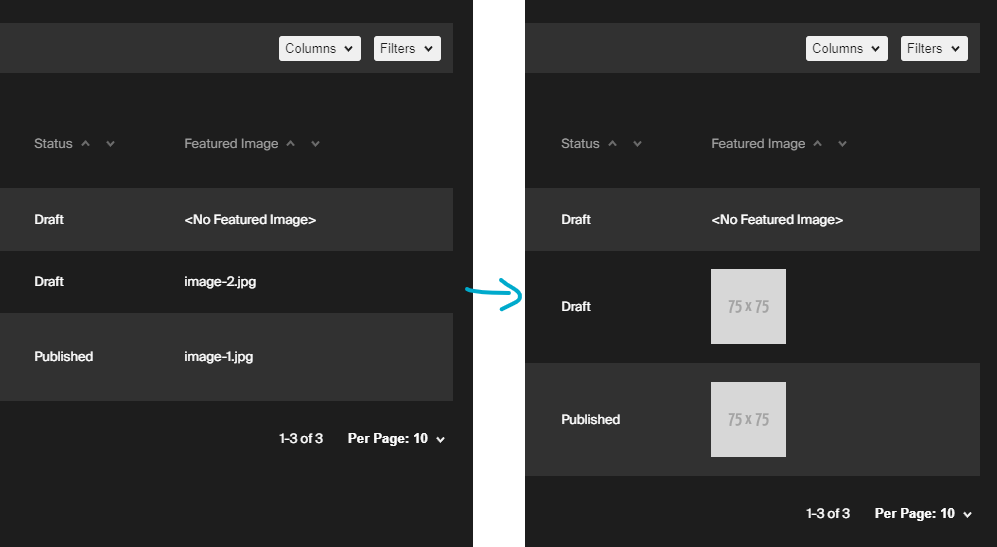The width and height of the screenshot is (997, 547).
Task: Click the 1-3 of 3 count in left panel
Action: pyautogui.click(x=301, y=438)
